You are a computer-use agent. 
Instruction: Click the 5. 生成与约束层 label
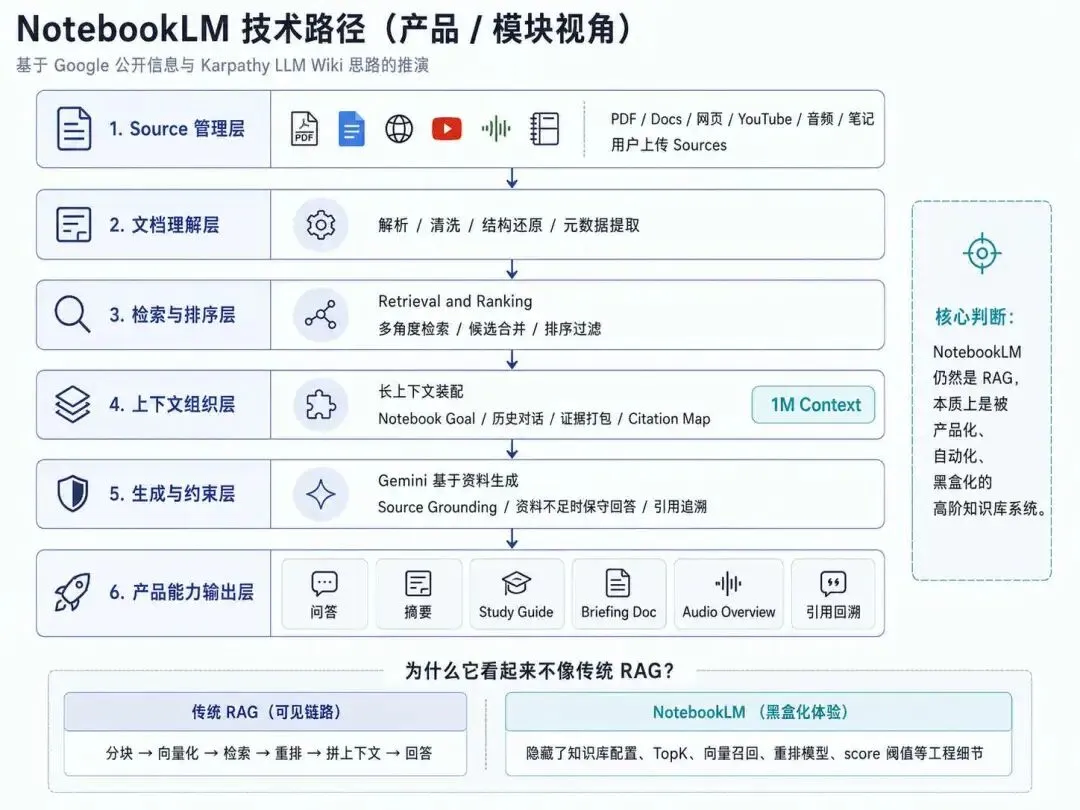172,494
